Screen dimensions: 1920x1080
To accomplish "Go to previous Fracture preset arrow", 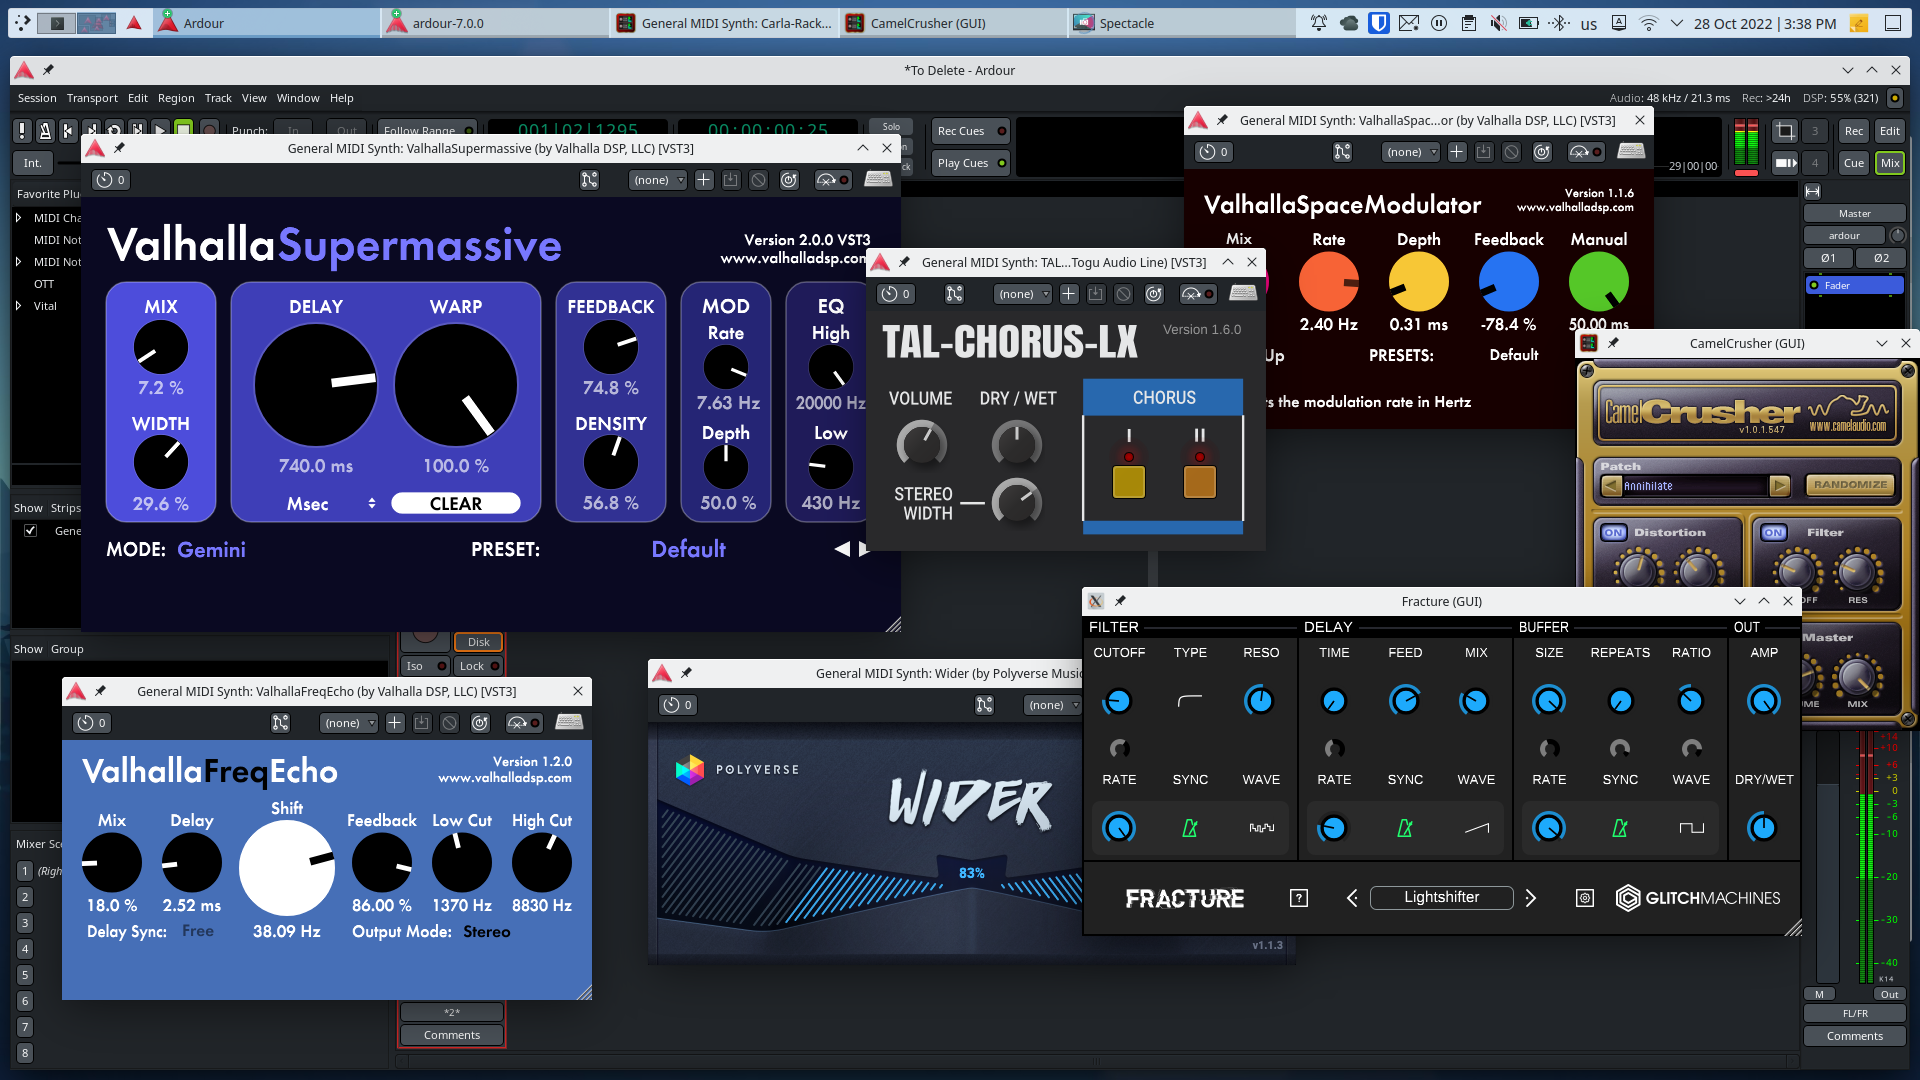I will 1352,898.
